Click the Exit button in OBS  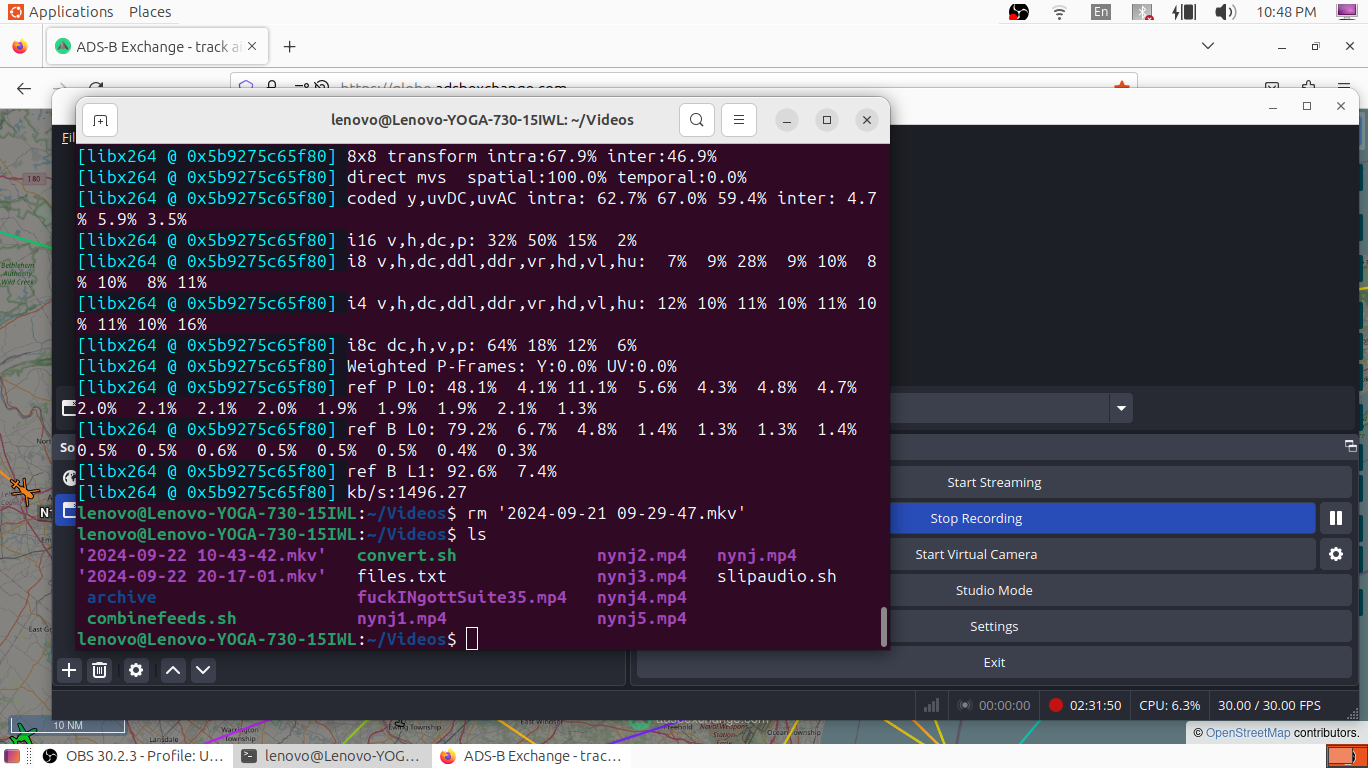(994, 662)
